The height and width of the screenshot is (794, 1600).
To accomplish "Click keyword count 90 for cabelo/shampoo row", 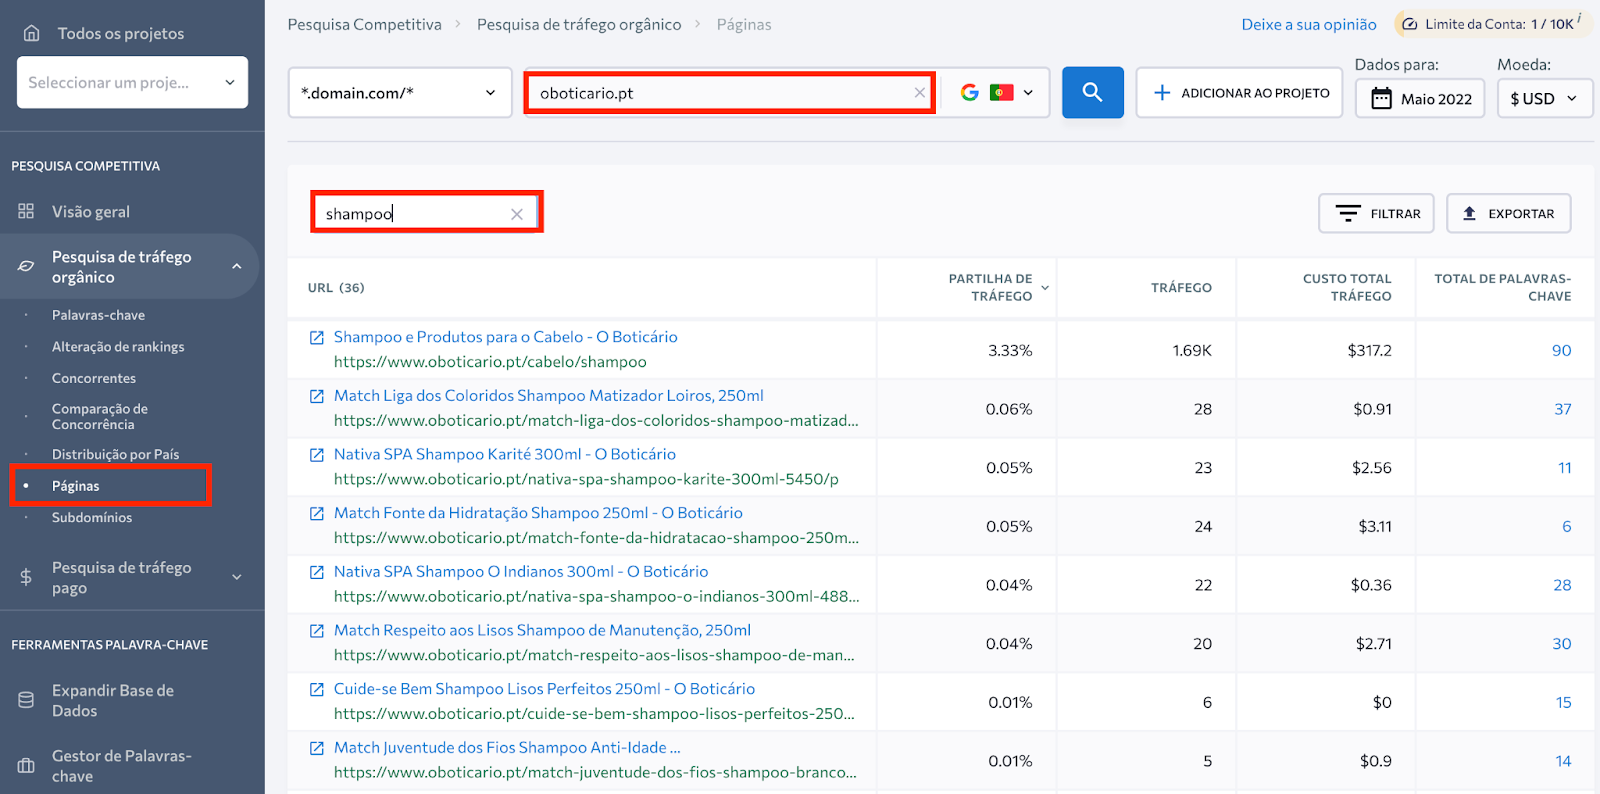I will click(x=1561, y=350).
